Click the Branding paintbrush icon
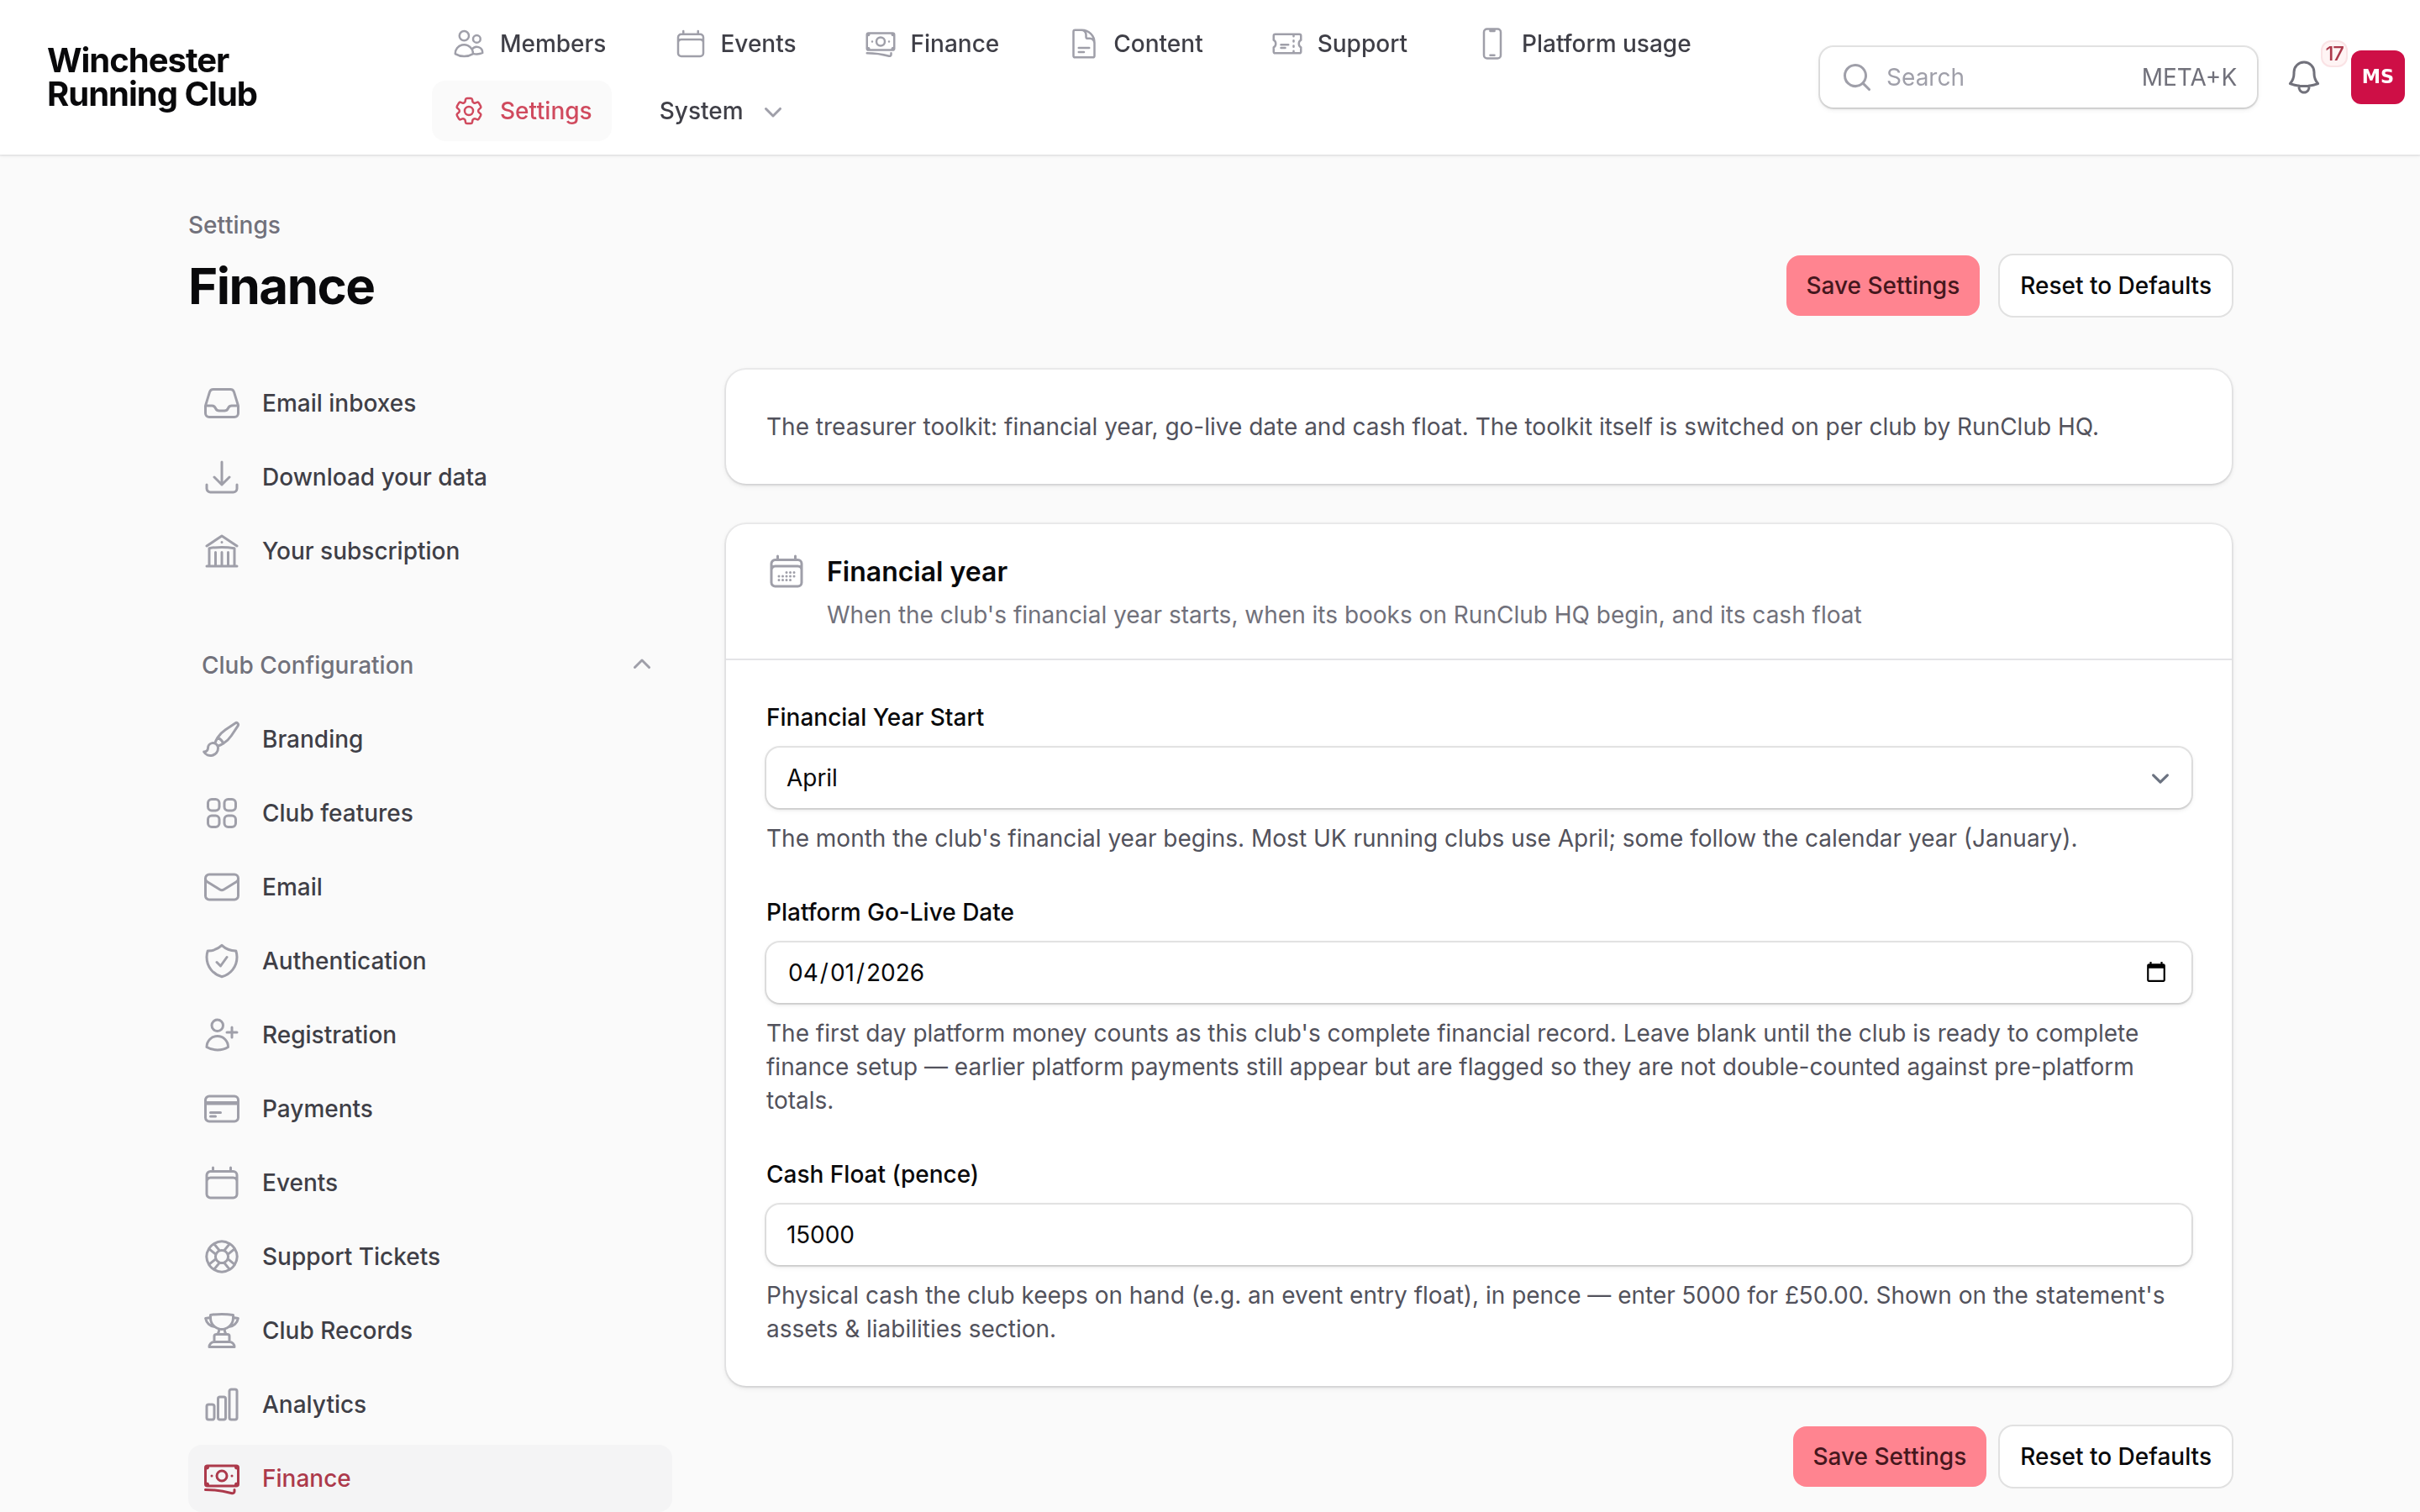The height and width of the screenshot is (1512, 2420). [221, 739]
